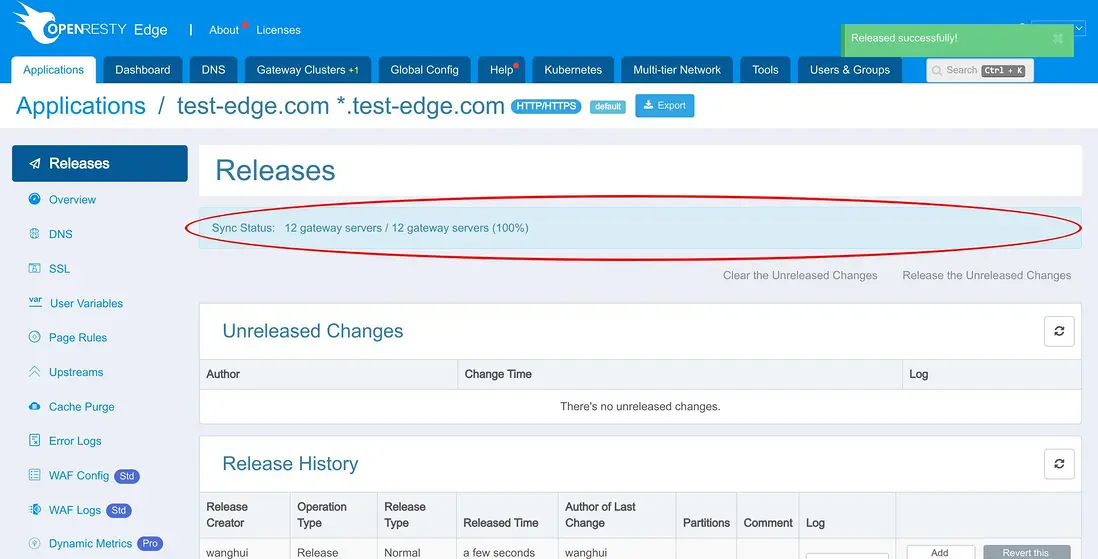Image resolution: width=1098 pixels, height=559 pixels.
Task: Click Clear the Unreleased Changes
Action: (x=800, y=275)
